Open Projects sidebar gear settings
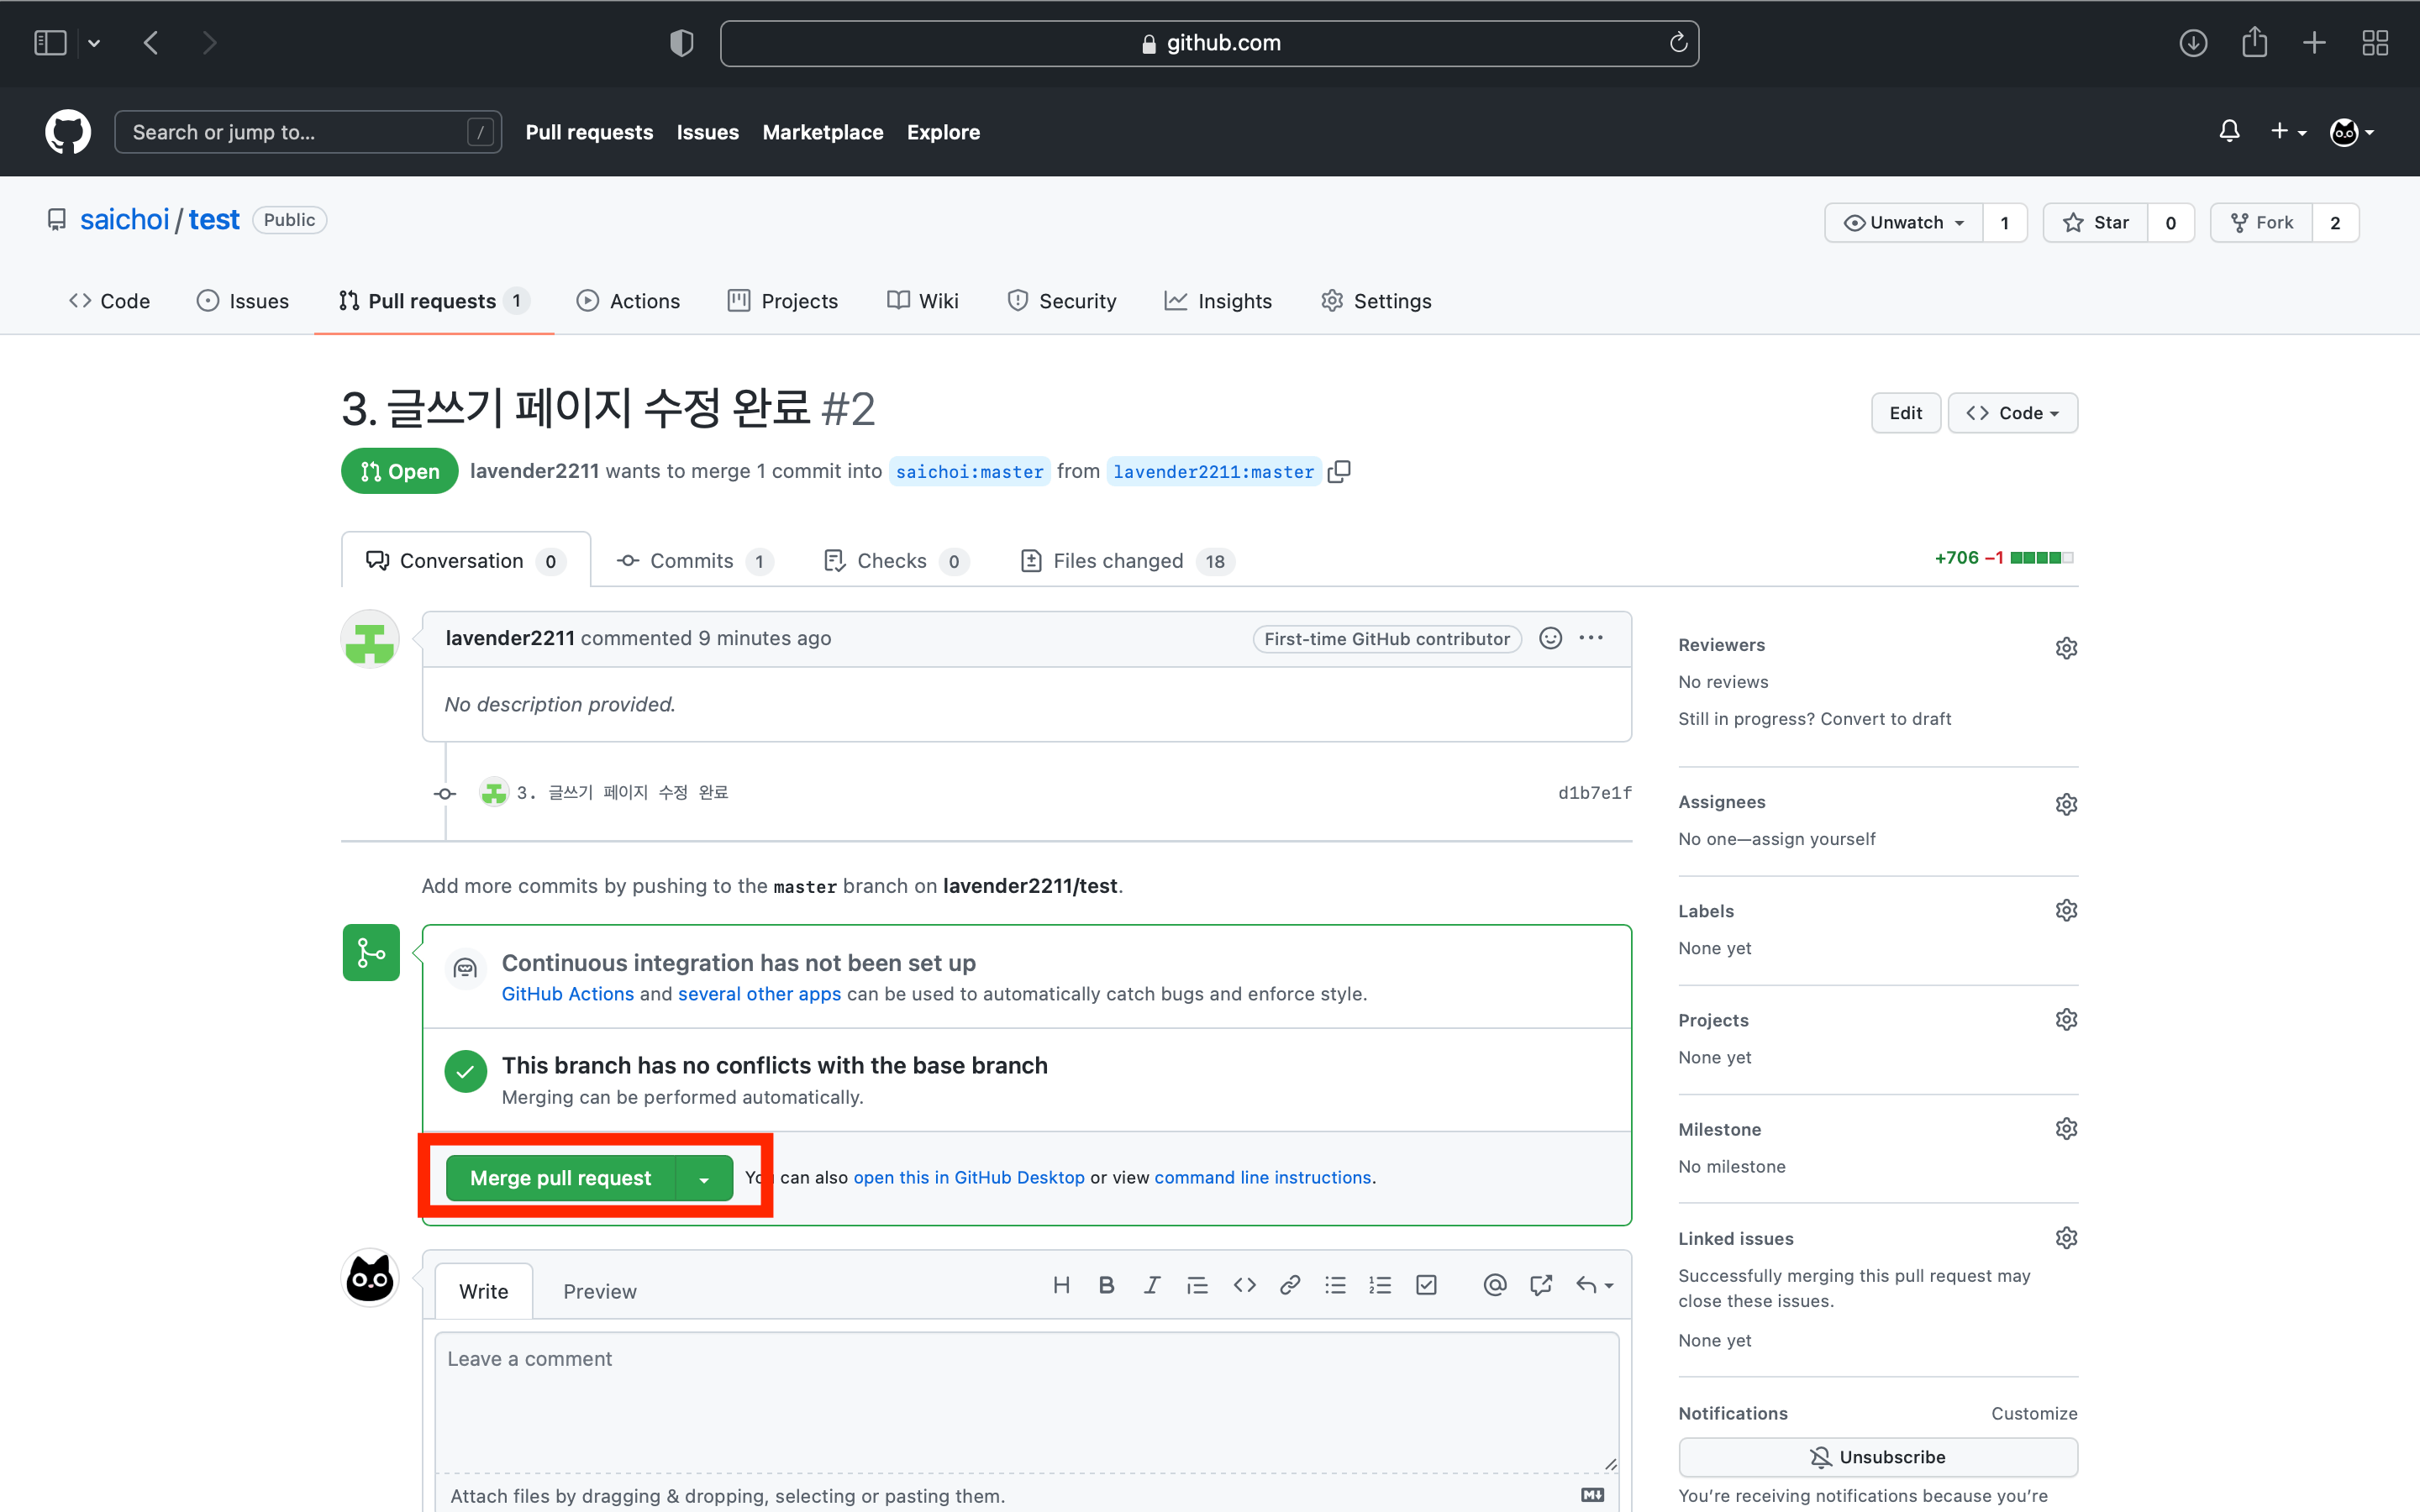 (2066, 1019)
